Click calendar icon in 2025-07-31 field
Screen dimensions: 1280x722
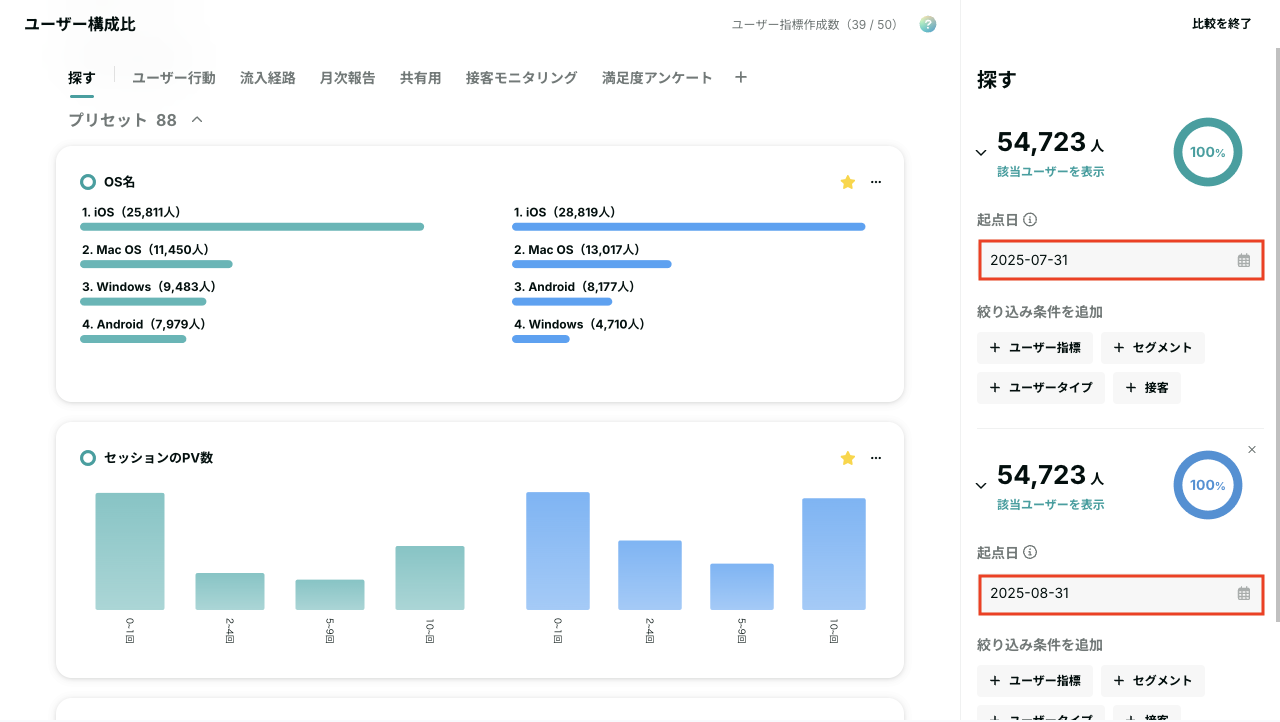(x=1244, y=260)
